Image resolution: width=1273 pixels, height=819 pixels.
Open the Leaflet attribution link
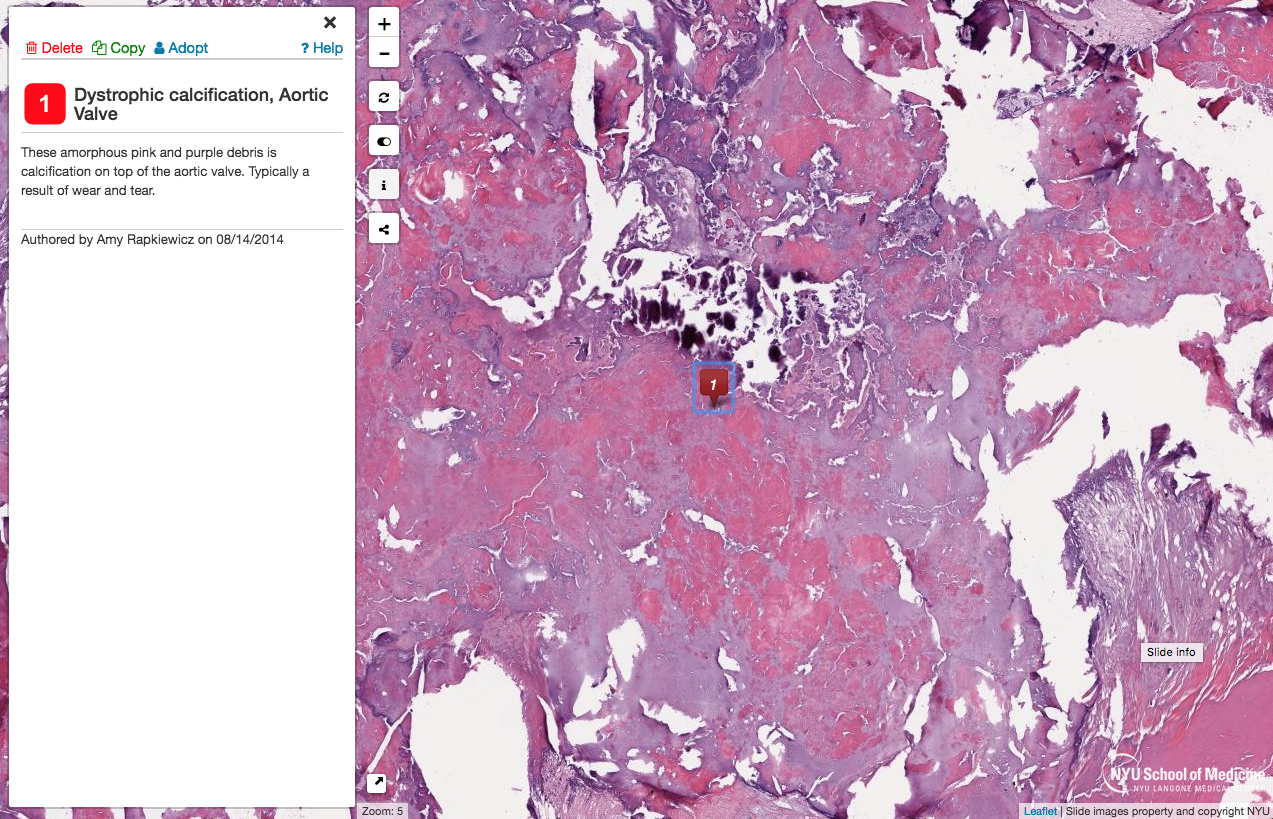click(x=1040, y=811)
